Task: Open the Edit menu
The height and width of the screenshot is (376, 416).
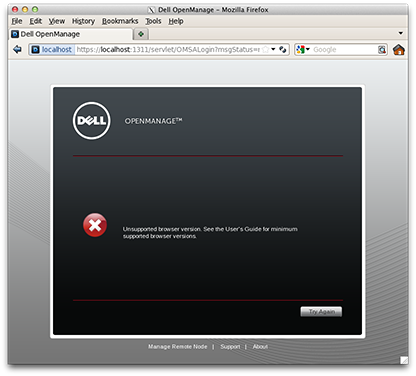Action: tap(36, 21)
